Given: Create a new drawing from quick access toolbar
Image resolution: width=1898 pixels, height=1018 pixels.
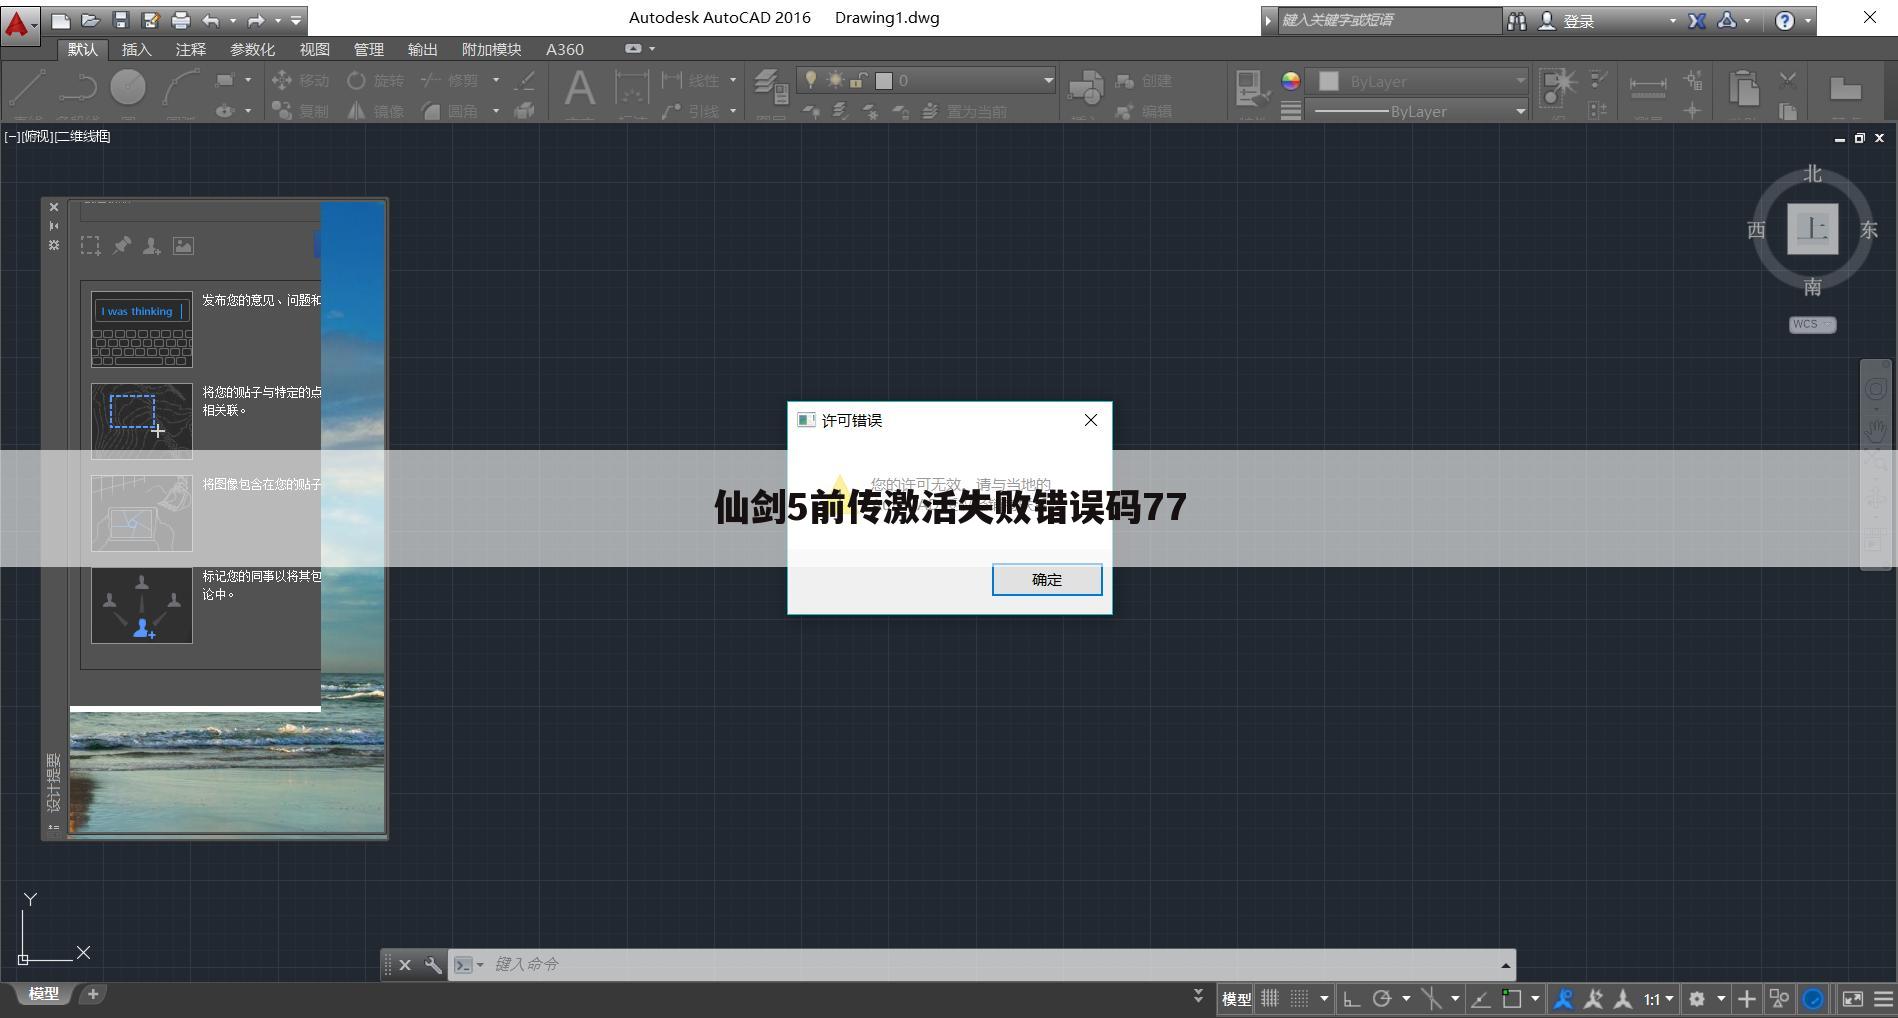Looking at the screenshot, I should pos(60,20).
